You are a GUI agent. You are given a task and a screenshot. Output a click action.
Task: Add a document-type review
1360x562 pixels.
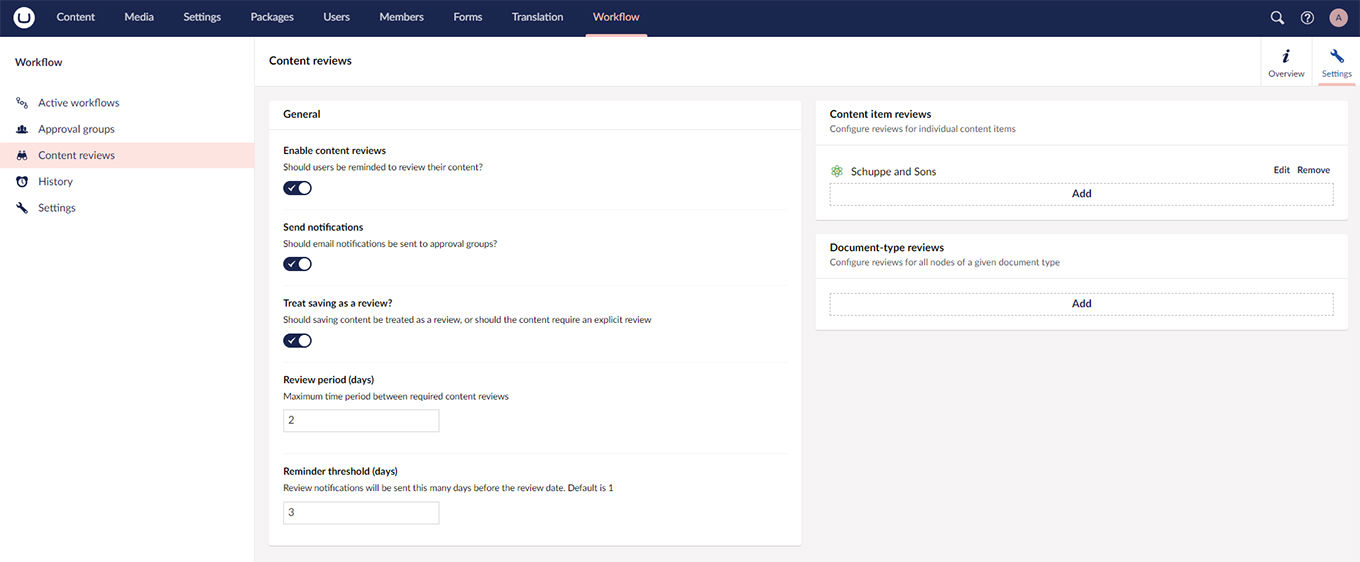coord(1082,304)
